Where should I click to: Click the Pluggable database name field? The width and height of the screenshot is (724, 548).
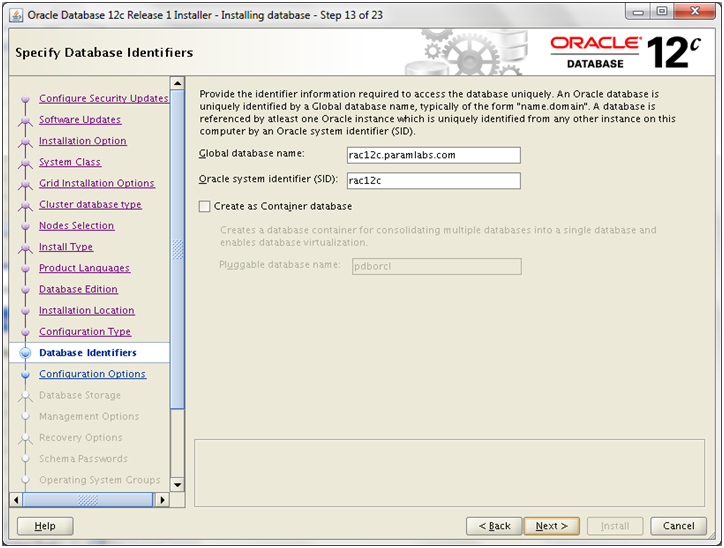pyautogui.click(x=437, y=266)
